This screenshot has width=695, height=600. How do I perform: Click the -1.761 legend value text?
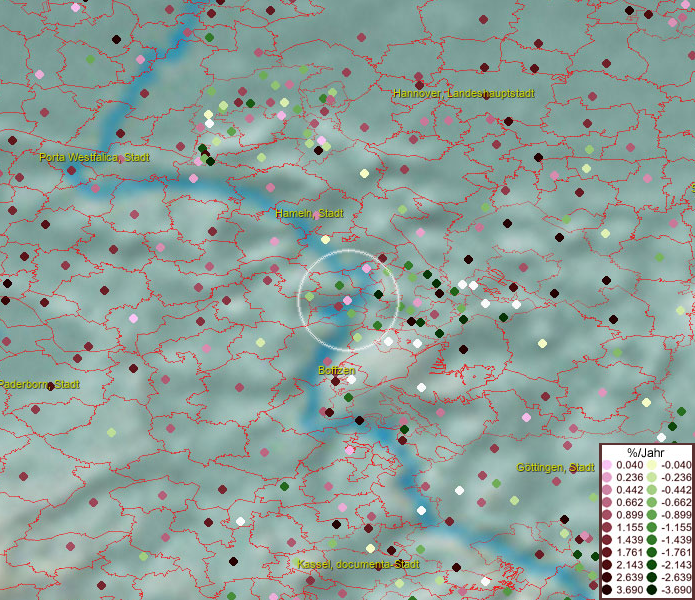676,553
